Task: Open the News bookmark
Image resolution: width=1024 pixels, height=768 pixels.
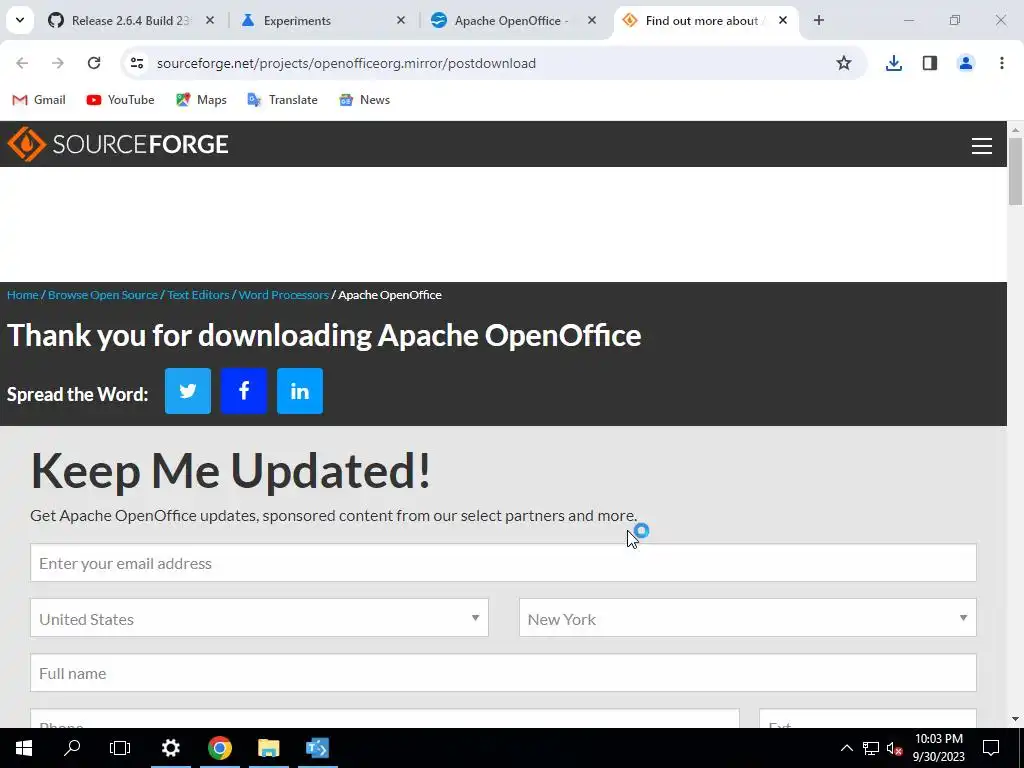Action: 364,100
